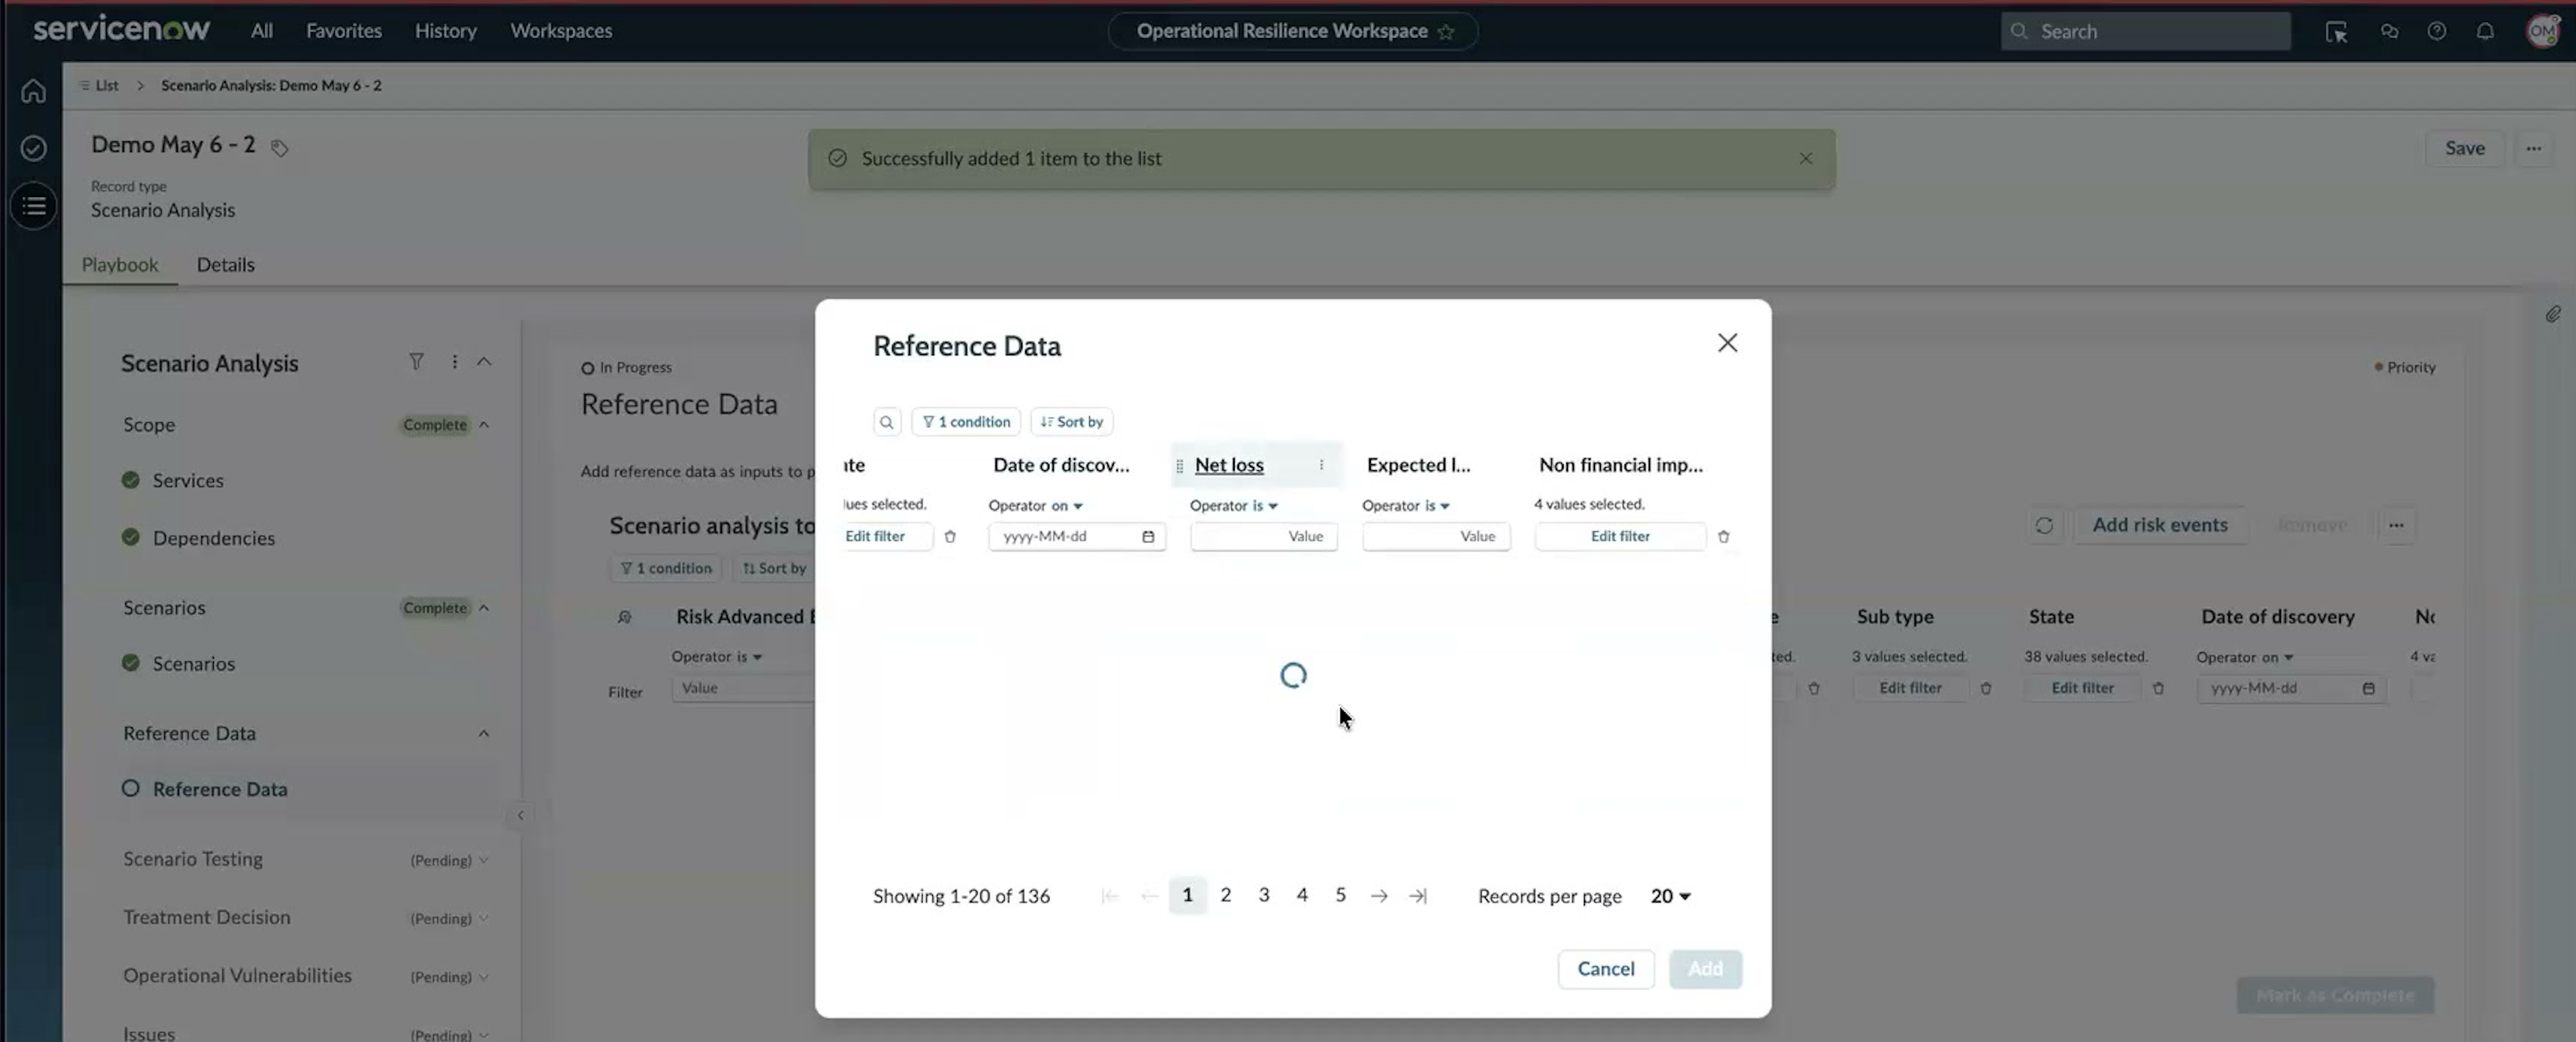This screenshot has width=2576, height=1042.
Task: Open background Date of discovery calendar icon
Action: 2368,689
